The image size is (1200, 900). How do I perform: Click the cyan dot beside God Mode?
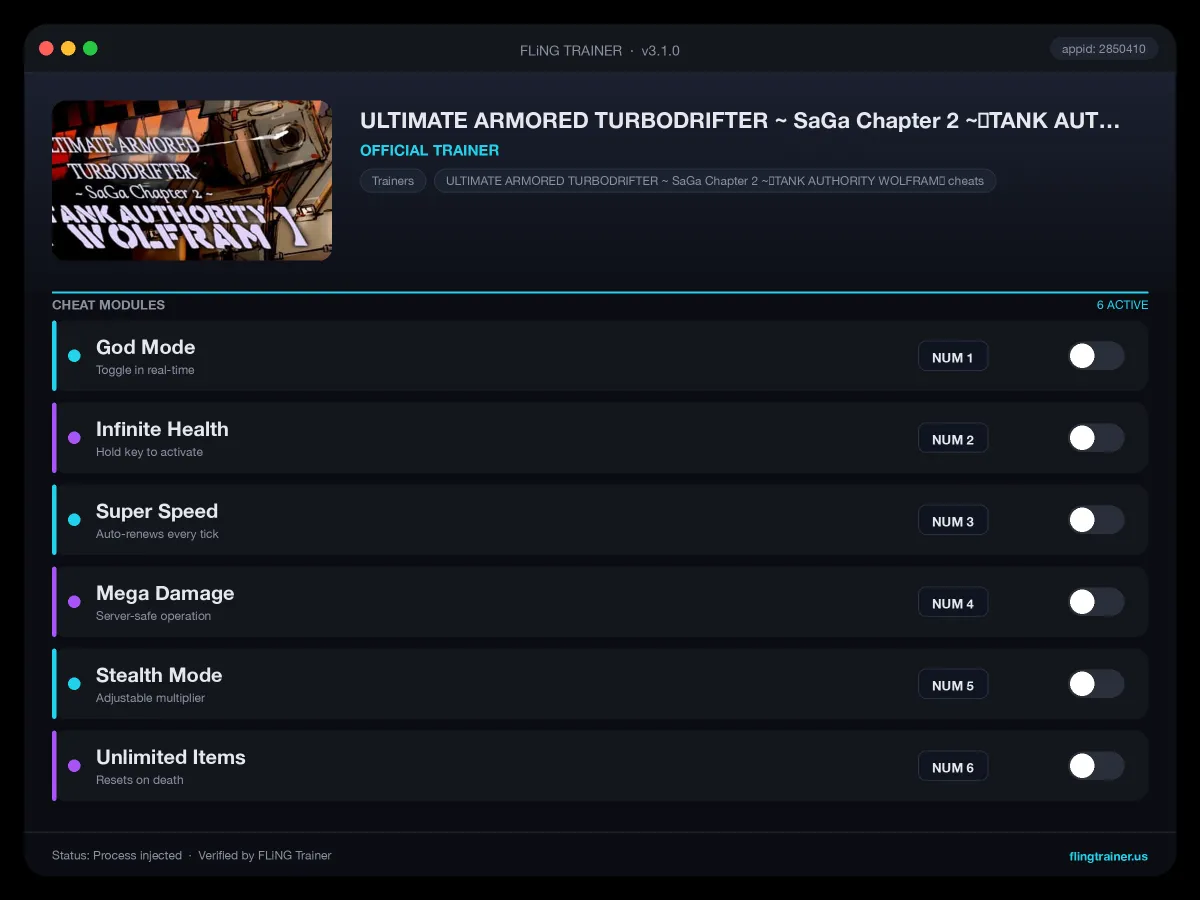tap(74, 356)
